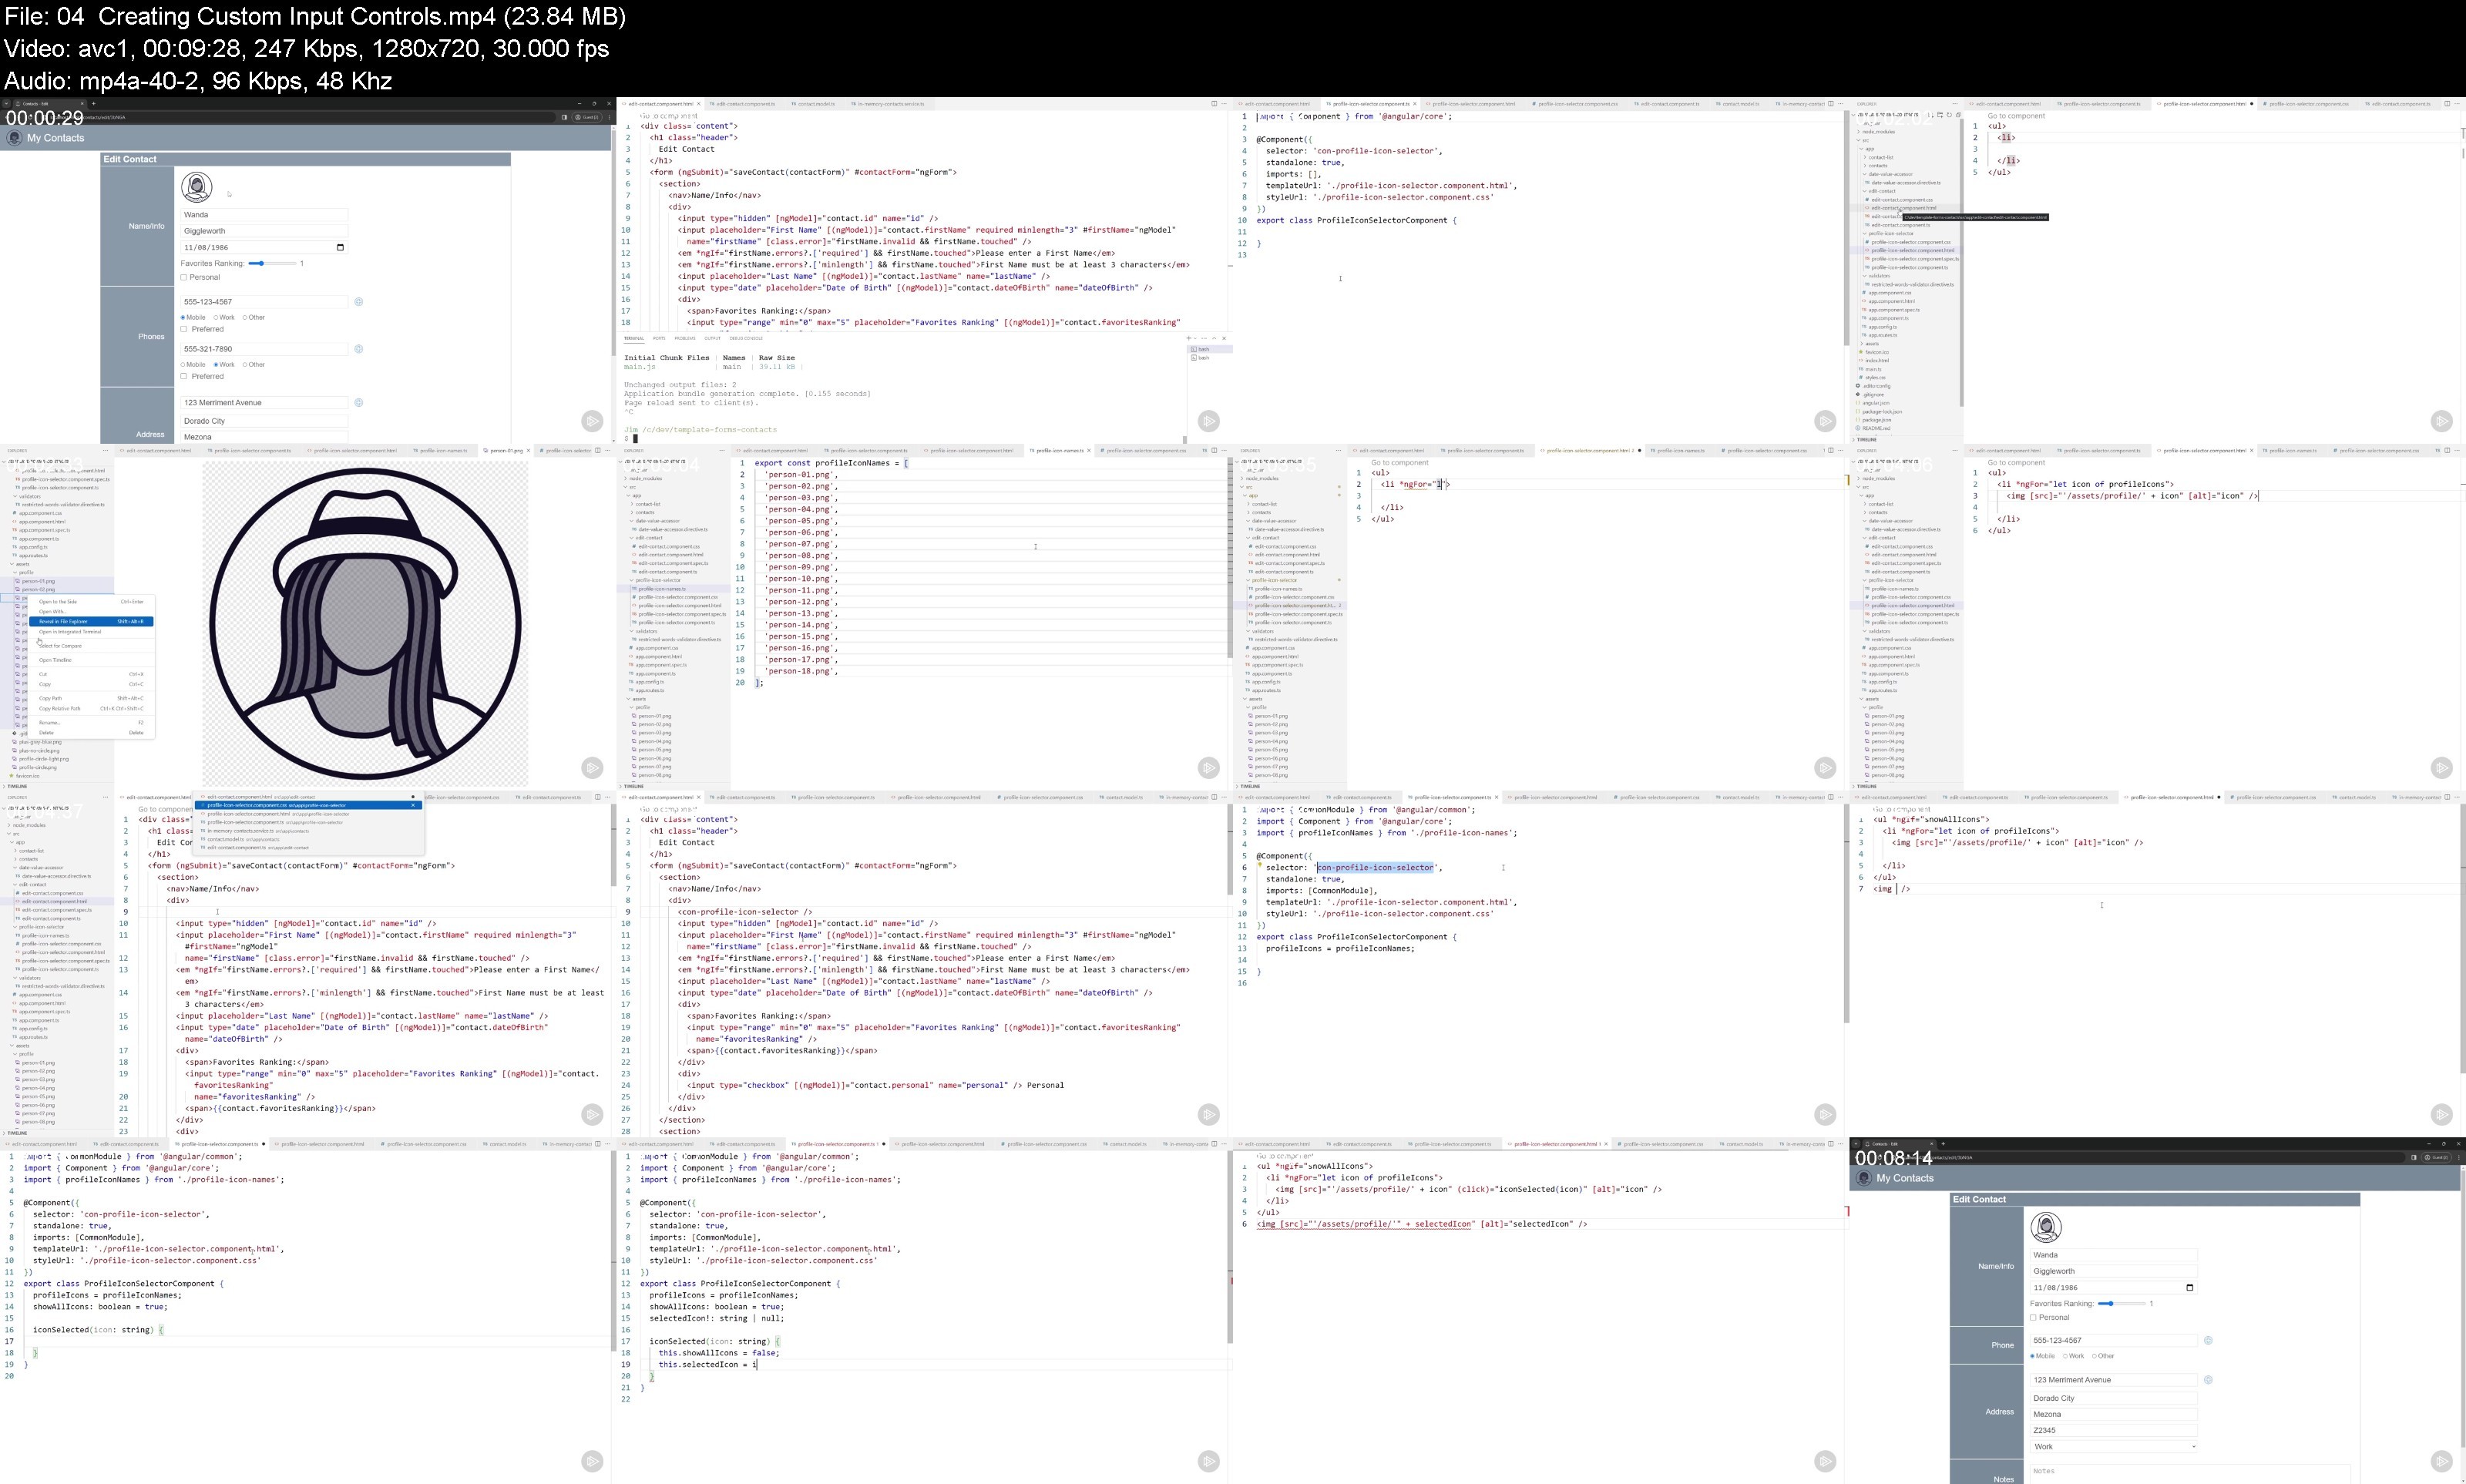The height and width of the screenshot is (1484, 2466).
Task: Expand TIMELINE section below the context menu tree
Action: [18, 786]
